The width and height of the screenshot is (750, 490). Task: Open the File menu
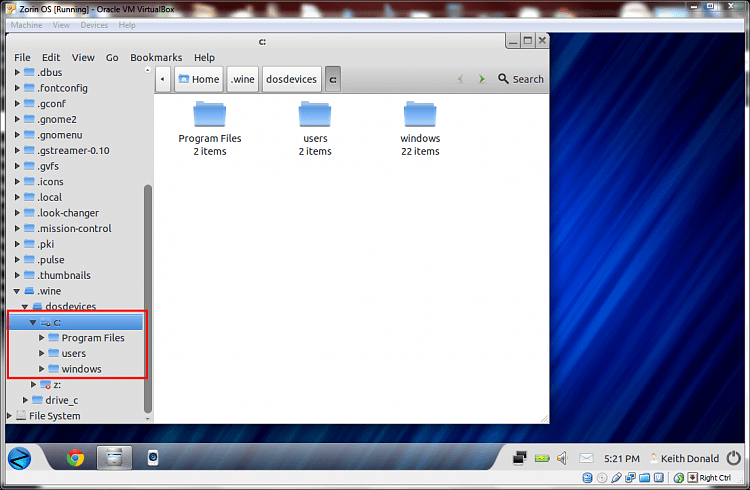(x=22, y=57)
